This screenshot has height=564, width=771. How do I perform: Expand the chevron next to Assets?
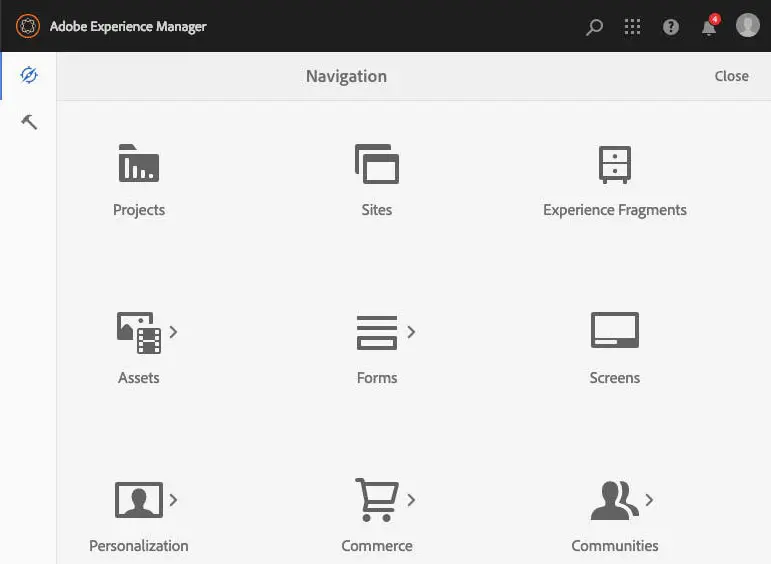pos(174,332)
